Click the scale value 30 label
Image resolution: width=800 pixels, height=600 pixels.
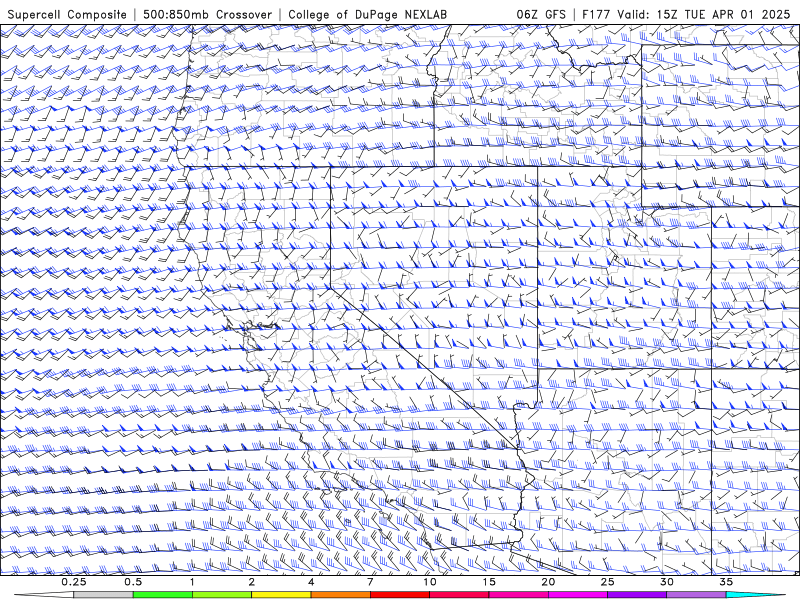[666, 582]
